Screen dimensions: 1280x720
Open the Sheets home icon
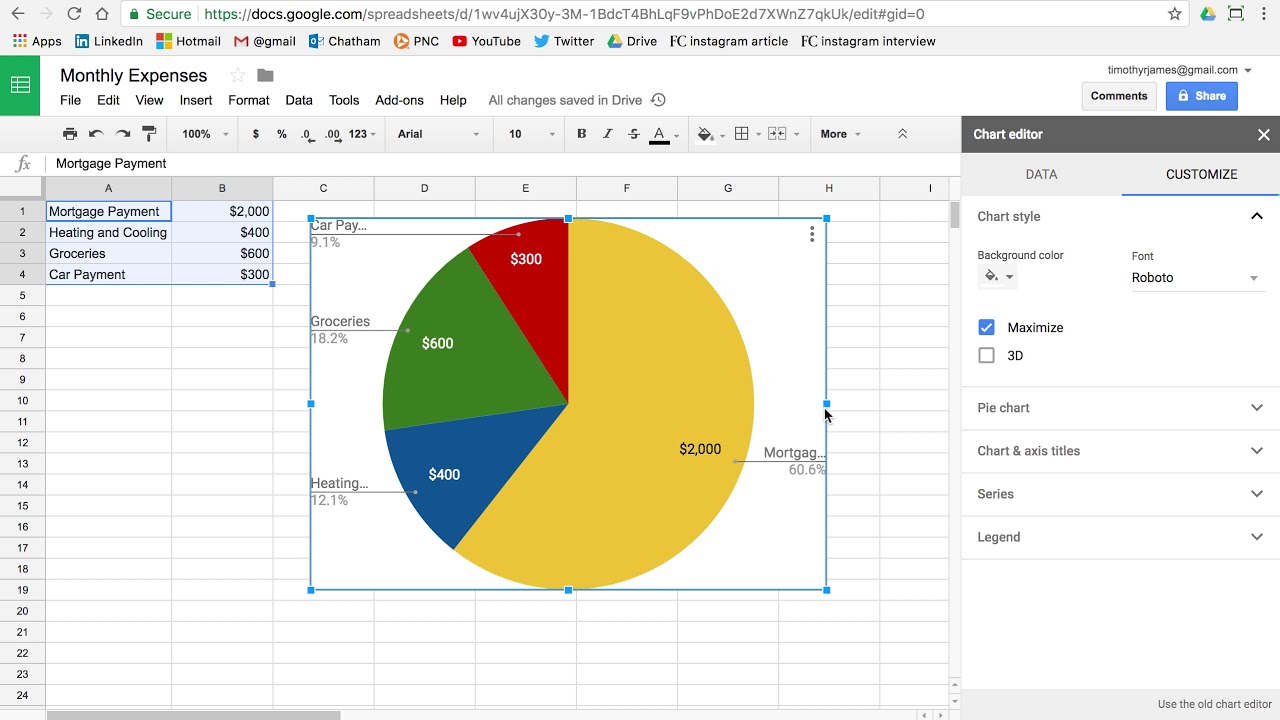pyautogui.click(x=20, y=85)
